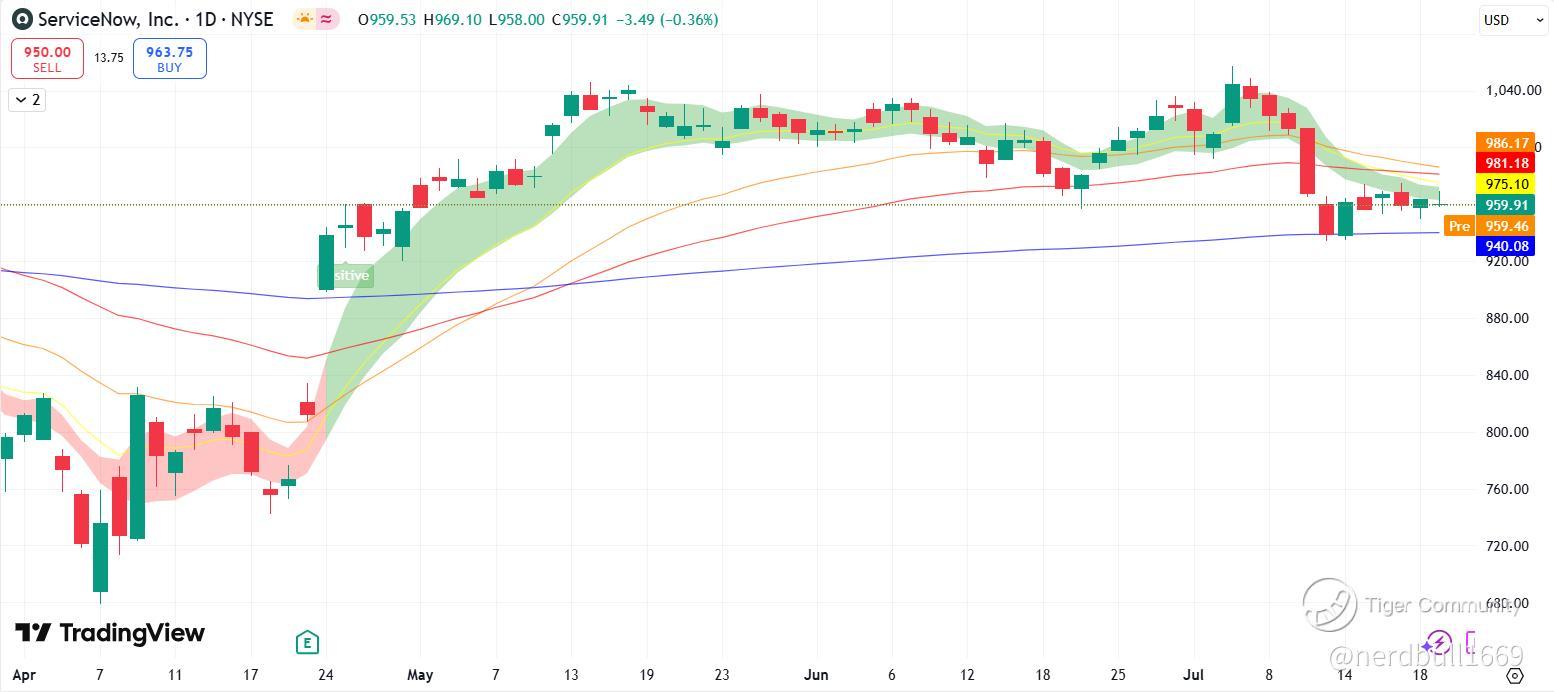
Task: Open the earnings 'E' event marker
Action: pos(307,642)
